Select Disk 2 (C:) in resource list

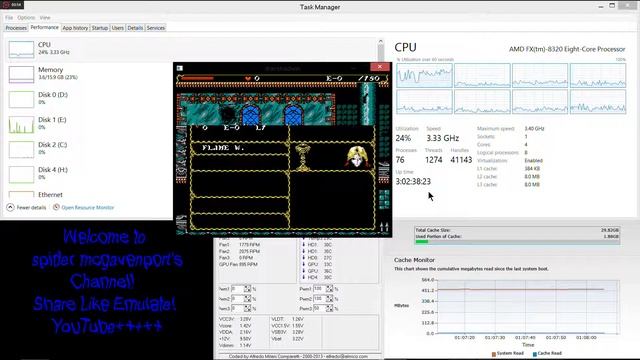click(90, 149)
